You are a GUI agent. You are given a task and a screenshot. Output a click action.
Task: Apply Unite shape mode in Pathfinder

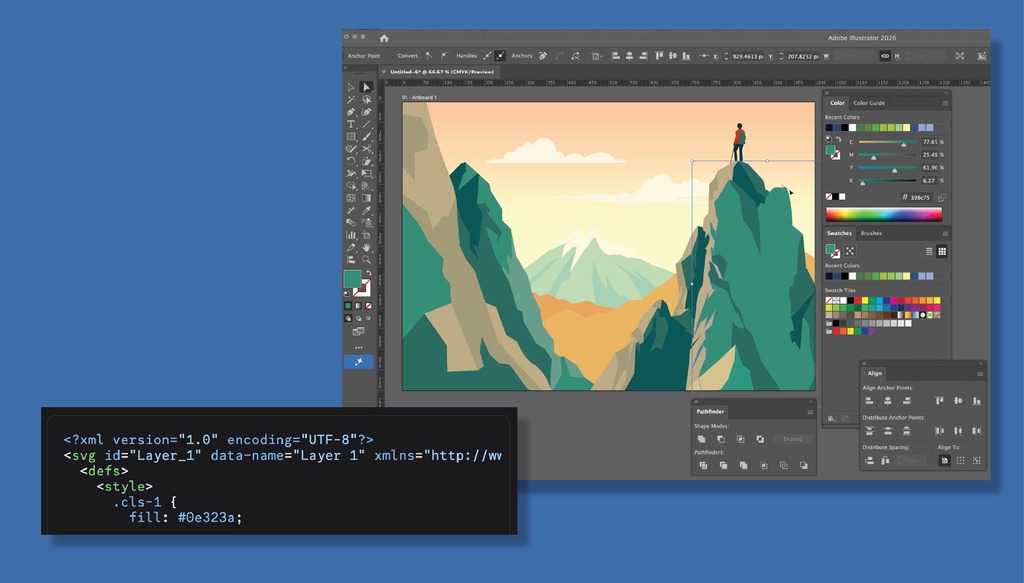point(702,439)
